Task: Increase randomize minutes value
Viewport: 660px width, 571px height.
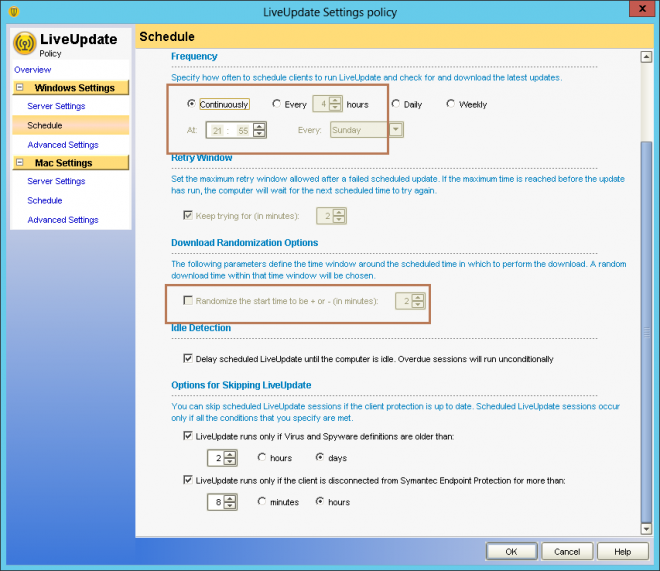Action: (418, 297)
